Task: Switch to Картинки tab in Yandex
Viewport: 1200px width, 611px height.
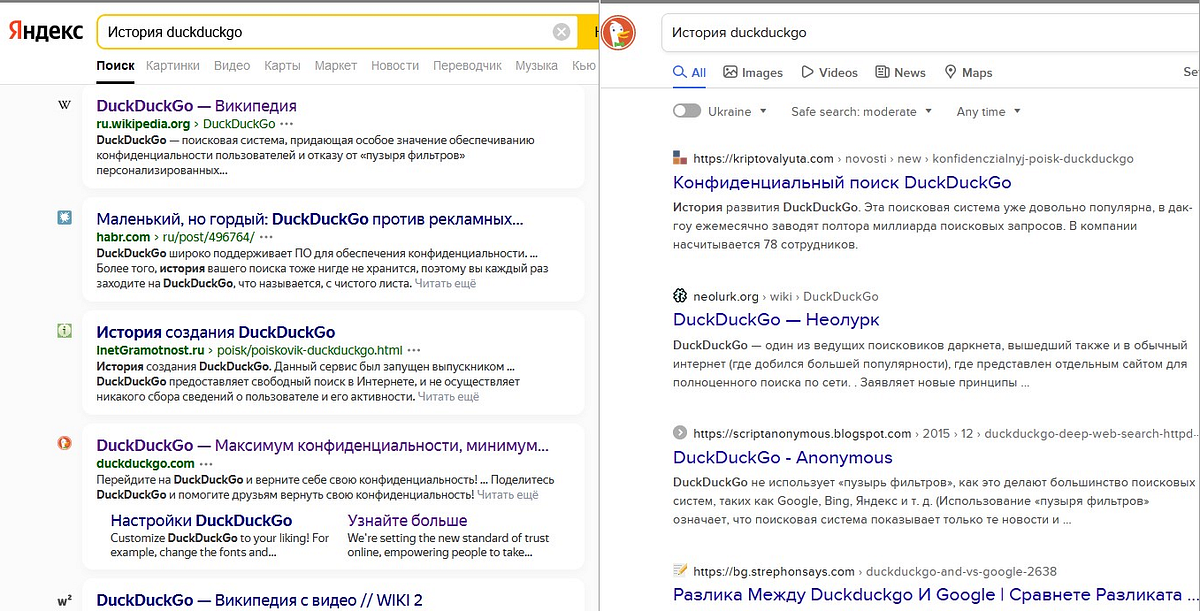Action: 172,66
